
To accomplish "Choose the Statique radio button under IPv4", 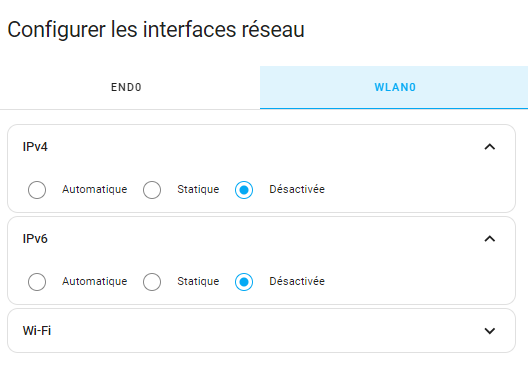I will pyautogui.click(x=152, y=190).
